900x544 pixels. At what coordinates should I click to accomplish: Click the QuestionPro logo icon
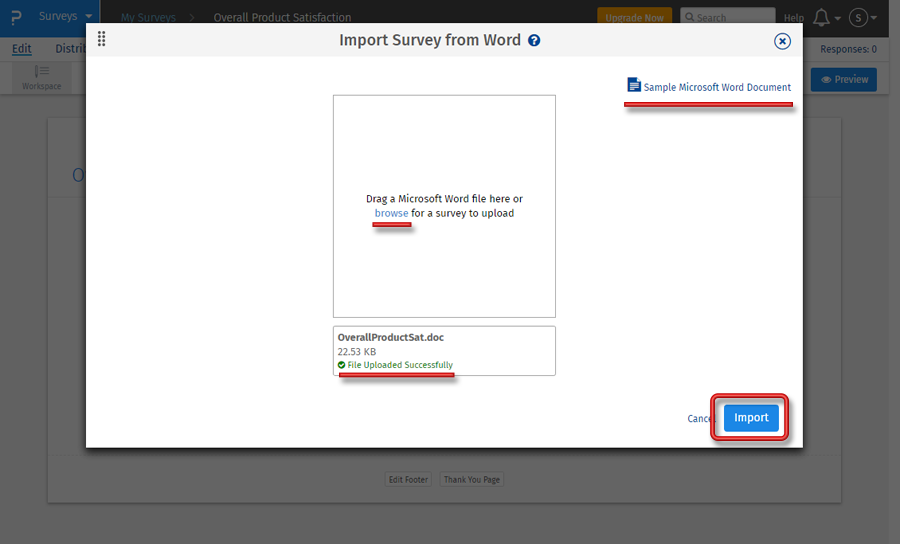click(x=16, y=17)
